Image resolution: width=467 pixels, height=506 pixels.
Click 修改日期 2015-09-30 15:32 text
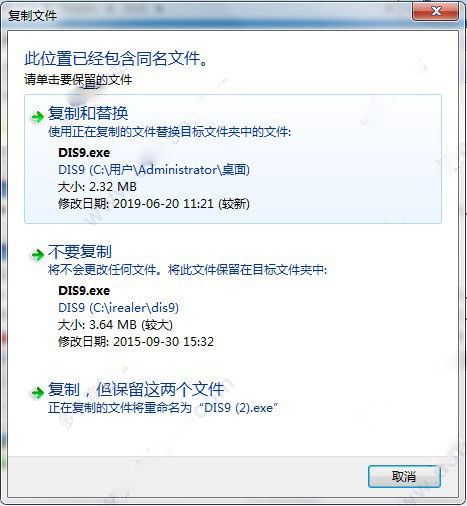pos(136,342)
